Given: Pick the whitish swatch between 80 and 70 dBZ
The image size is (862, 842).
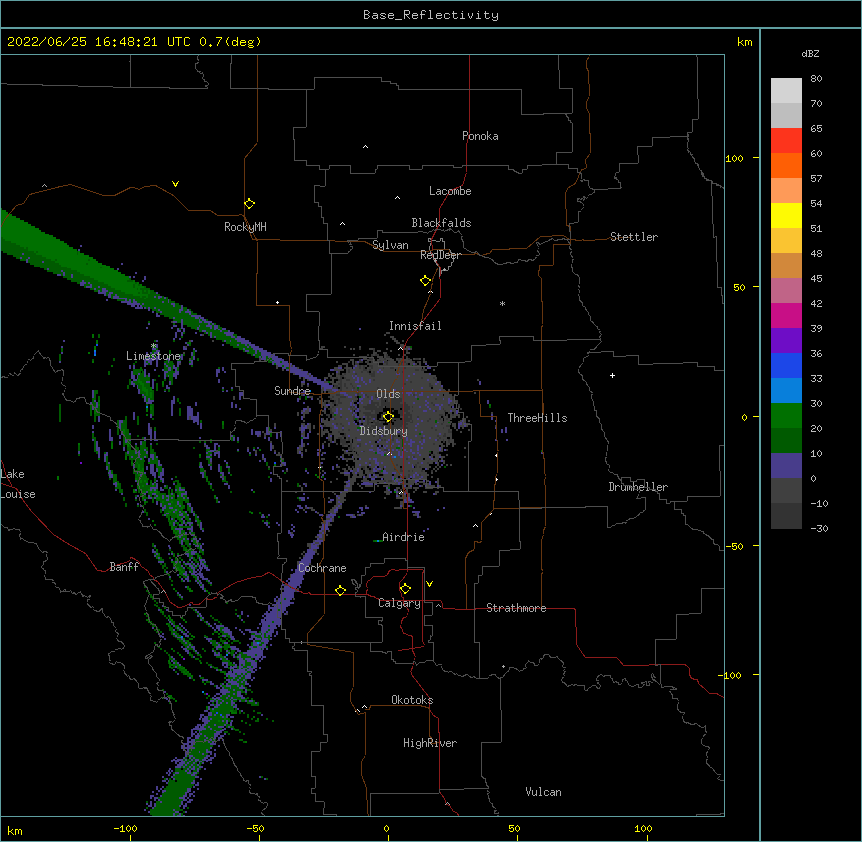Looking at the screenshot, I should coord(786,91).
